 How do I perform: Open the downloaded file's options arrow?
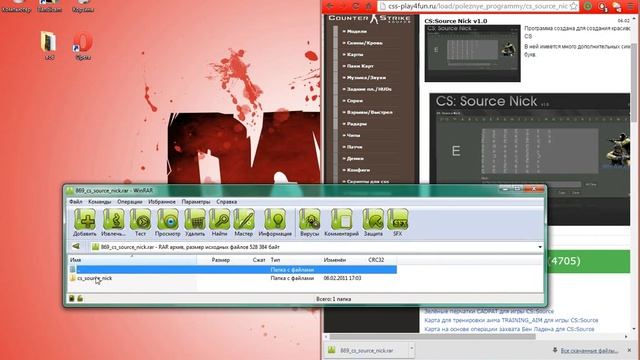[x=411, y=349]
